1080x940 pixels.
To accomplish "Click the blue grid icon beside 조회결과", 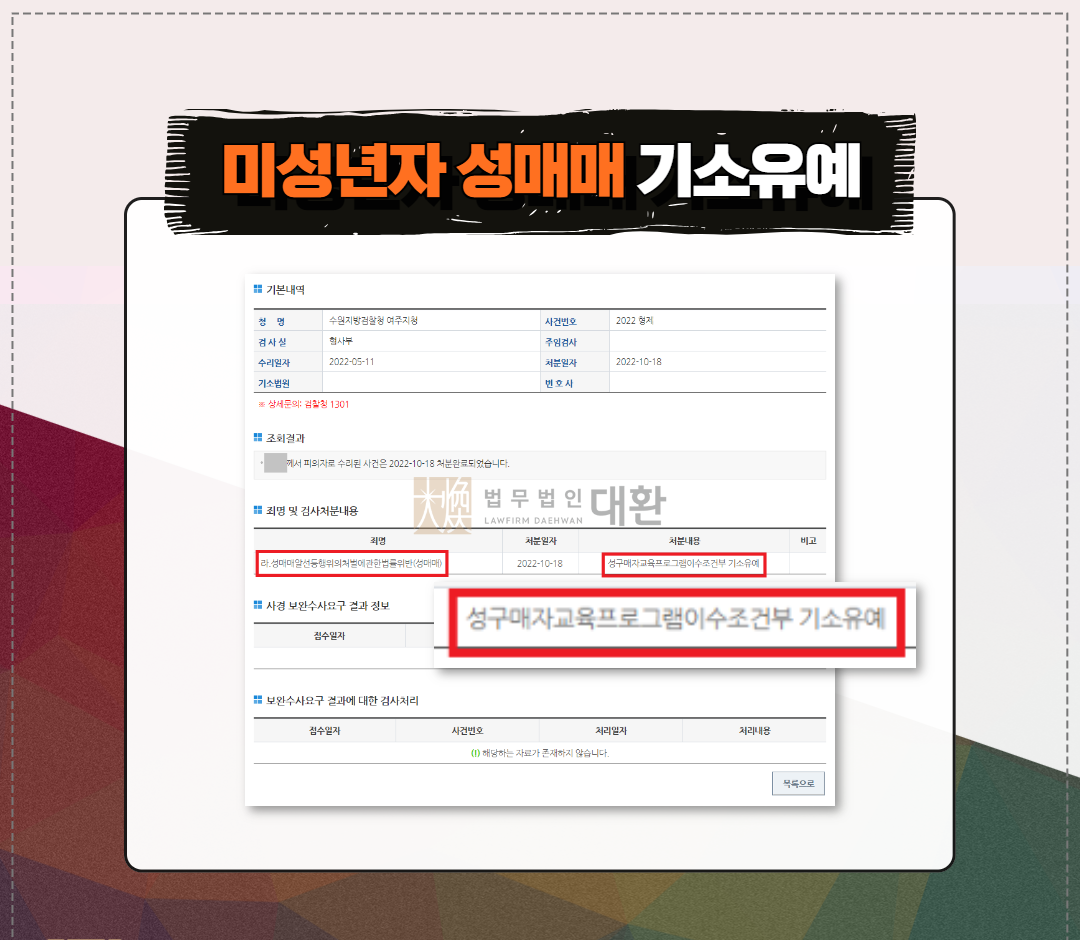I will pos(258,437).
